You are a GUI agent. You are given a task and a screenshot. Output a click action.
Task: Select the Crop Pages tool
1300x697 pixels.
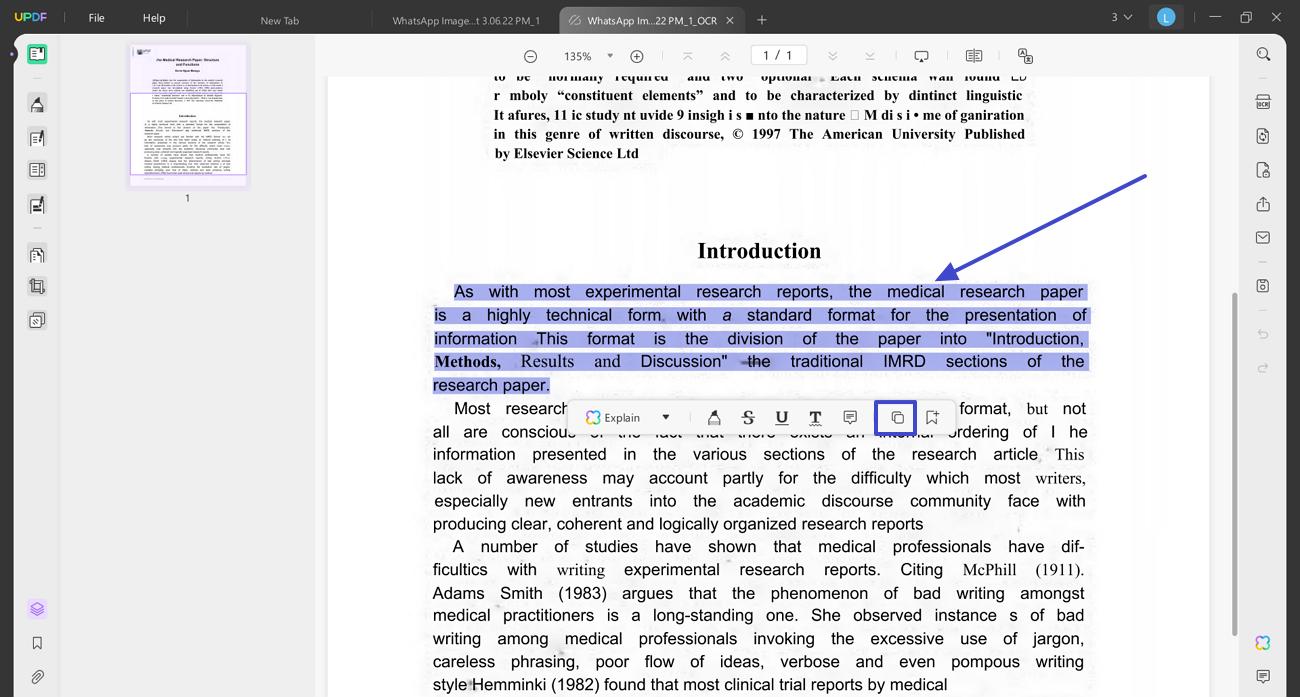click(37, 286)
